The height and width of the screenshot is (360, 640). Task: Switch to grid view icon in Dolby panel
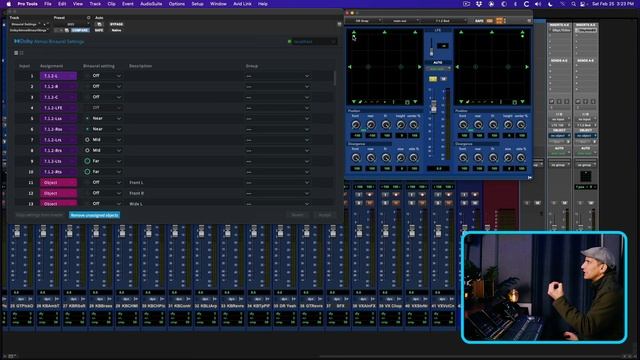coord(22,53)
